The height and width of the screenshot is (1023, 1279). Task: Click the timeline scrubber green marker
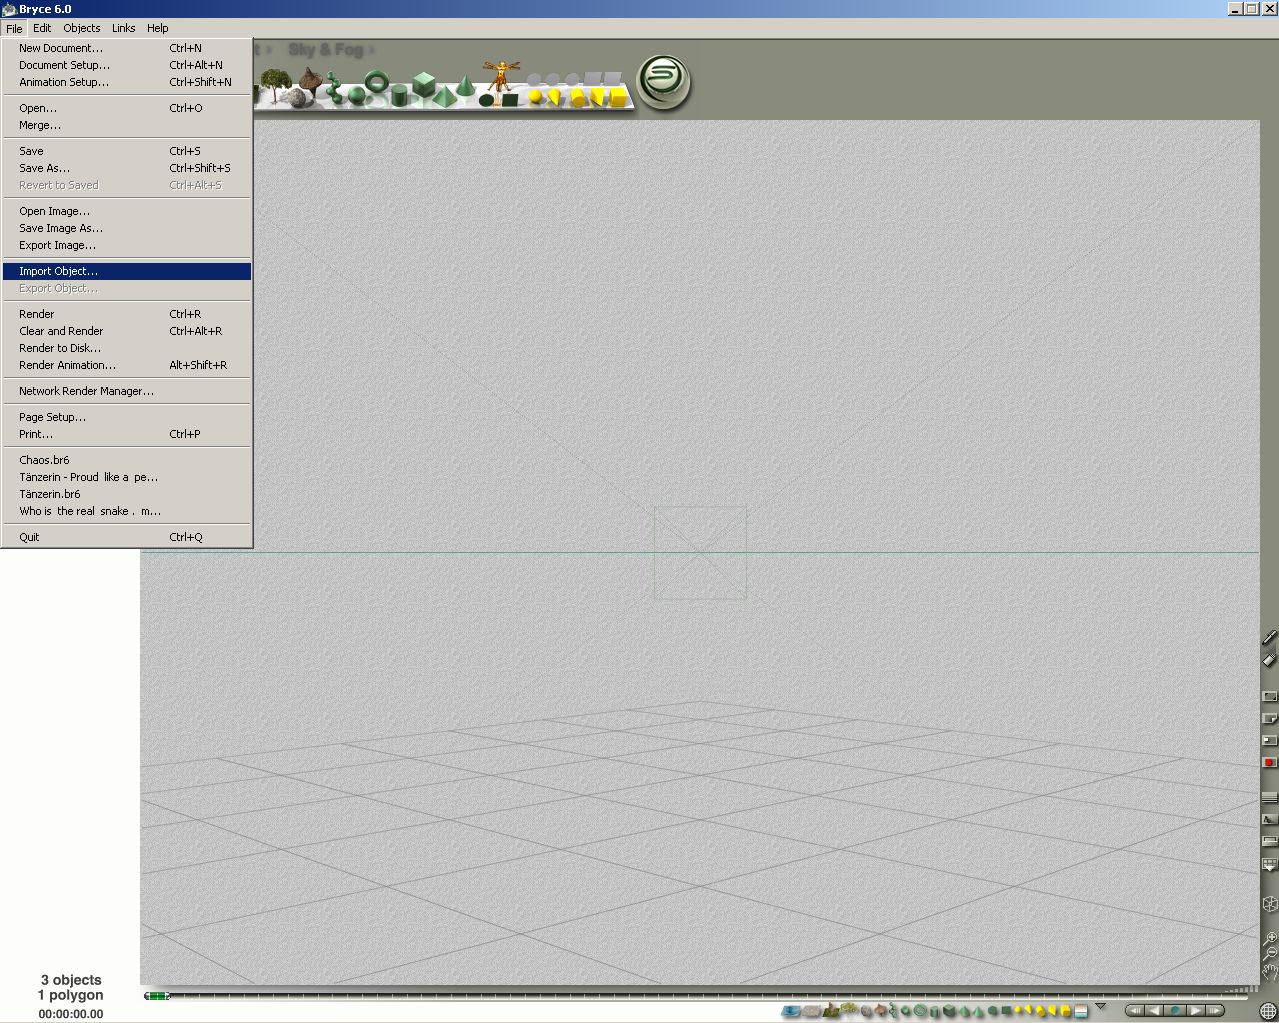157,996
